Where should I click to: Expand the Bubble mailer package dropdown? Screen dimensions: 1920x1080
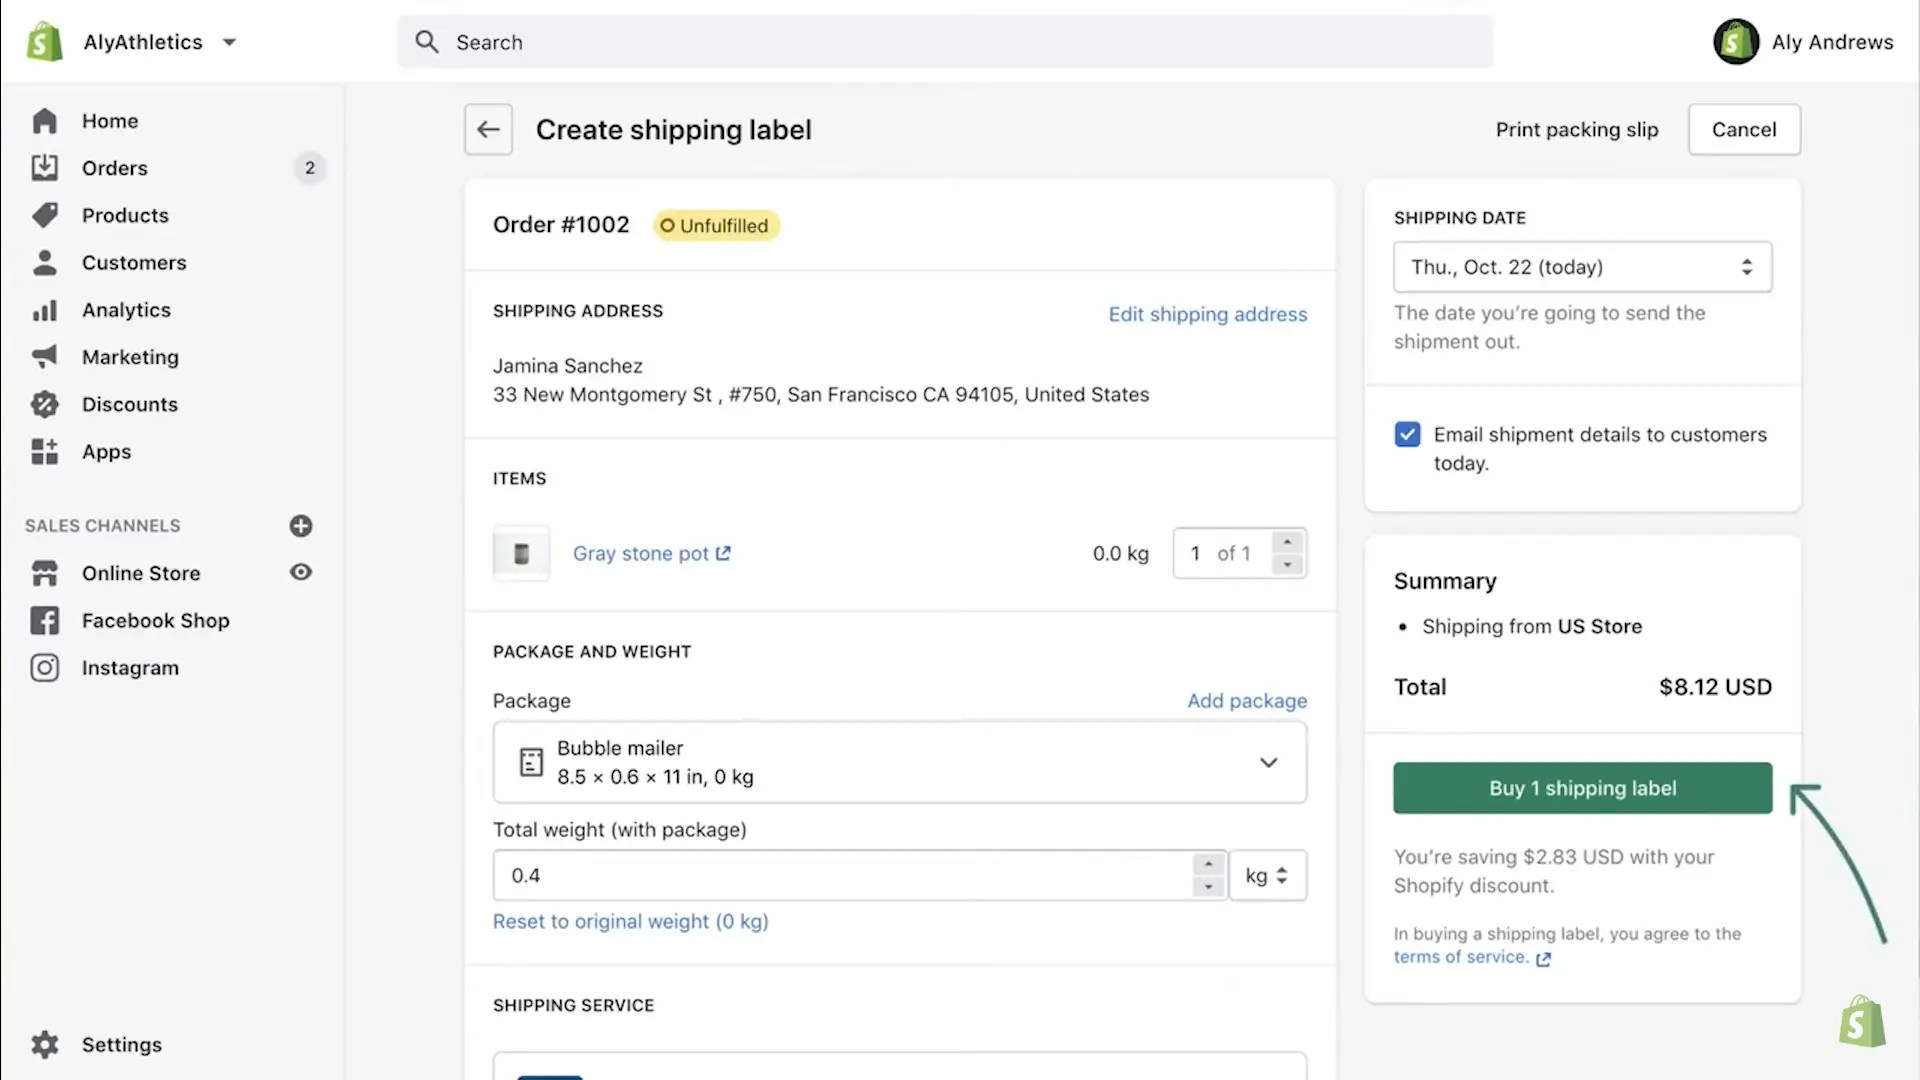pyautogui.click(x=1269, y=762)
